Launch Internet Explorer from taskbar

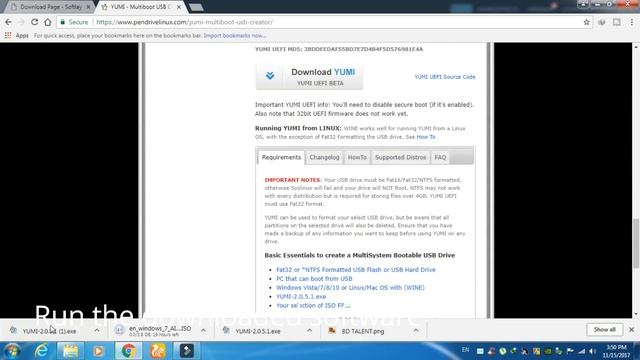pyautogui.click(x=41, y=351)
